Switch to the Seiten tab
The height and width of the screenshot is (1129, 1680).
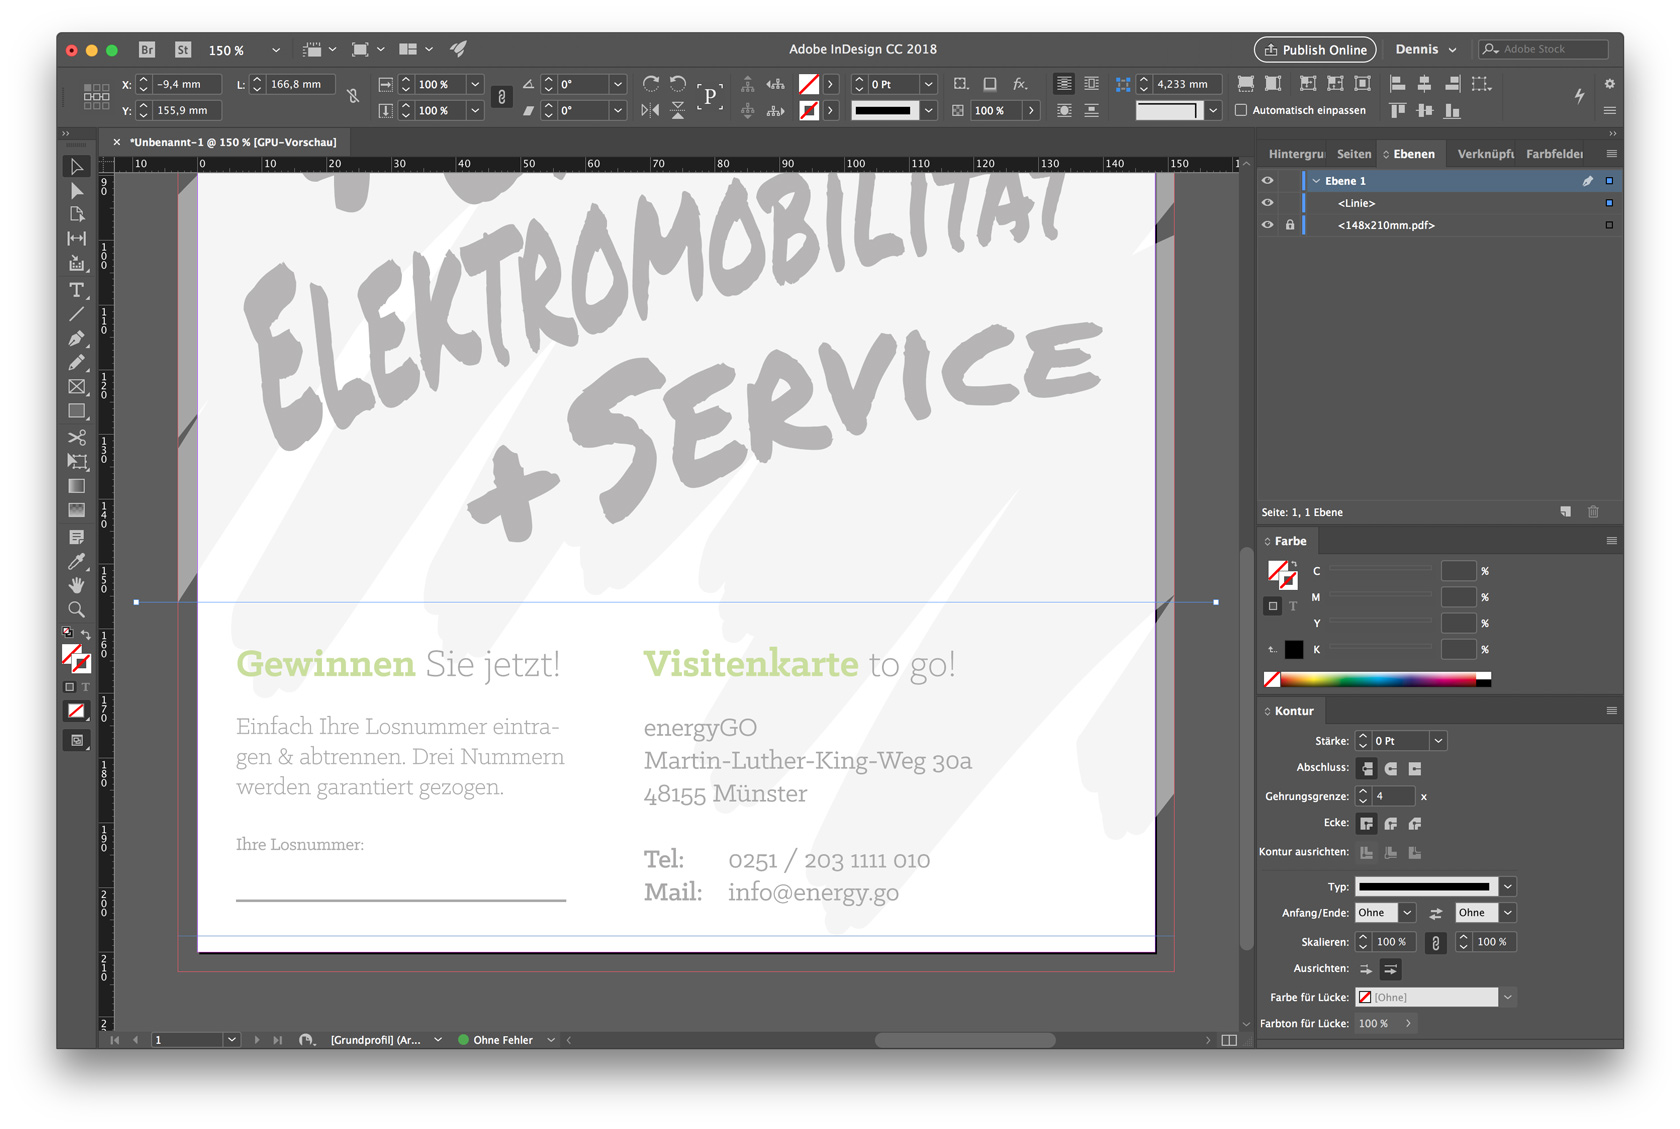click(x=1354, y=154)
